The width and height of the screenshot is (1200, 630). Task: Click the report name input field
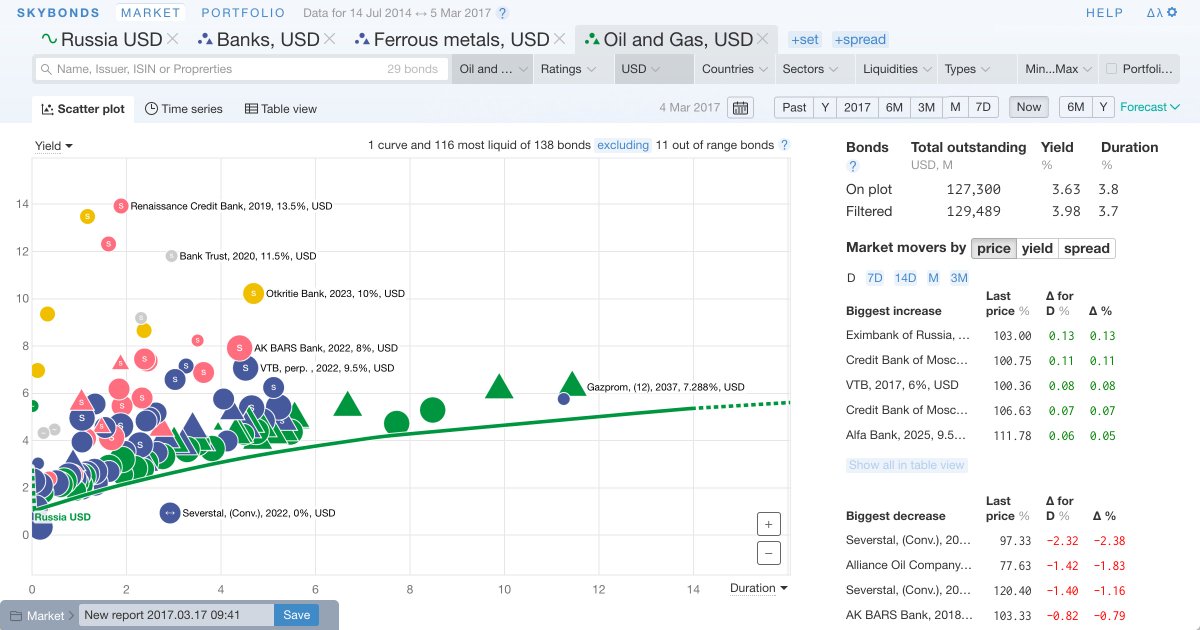coord(176,615)
